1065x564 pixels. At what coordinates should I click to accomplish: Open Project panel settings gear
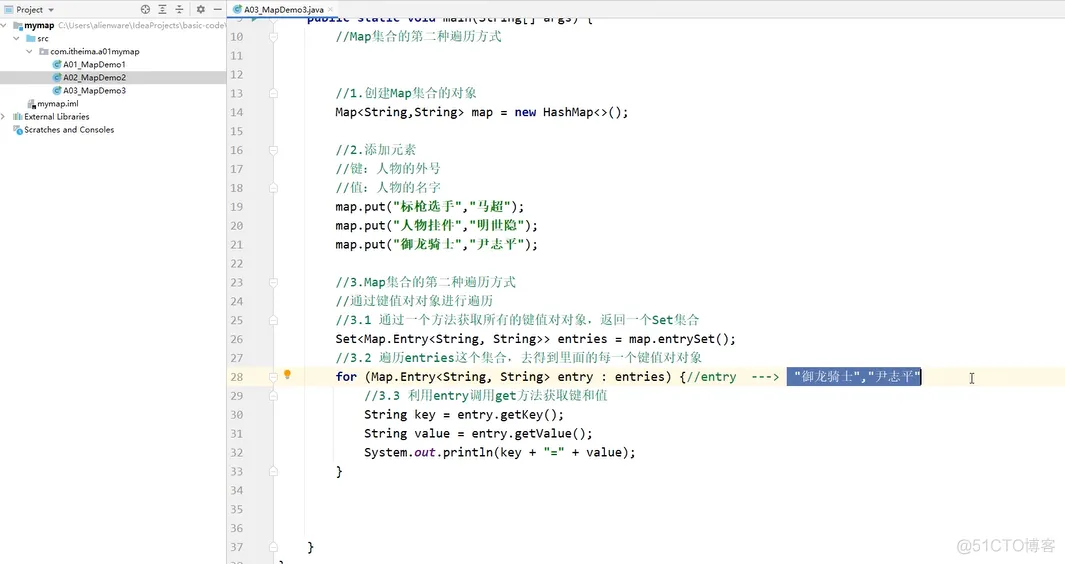(x=200, y=10)
